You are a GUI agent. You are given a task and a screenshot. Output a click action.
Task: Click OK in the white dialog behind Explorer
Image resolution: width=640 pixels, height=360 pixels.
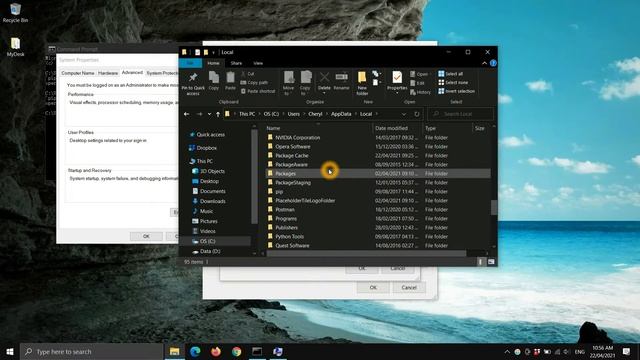pos(373,287)
